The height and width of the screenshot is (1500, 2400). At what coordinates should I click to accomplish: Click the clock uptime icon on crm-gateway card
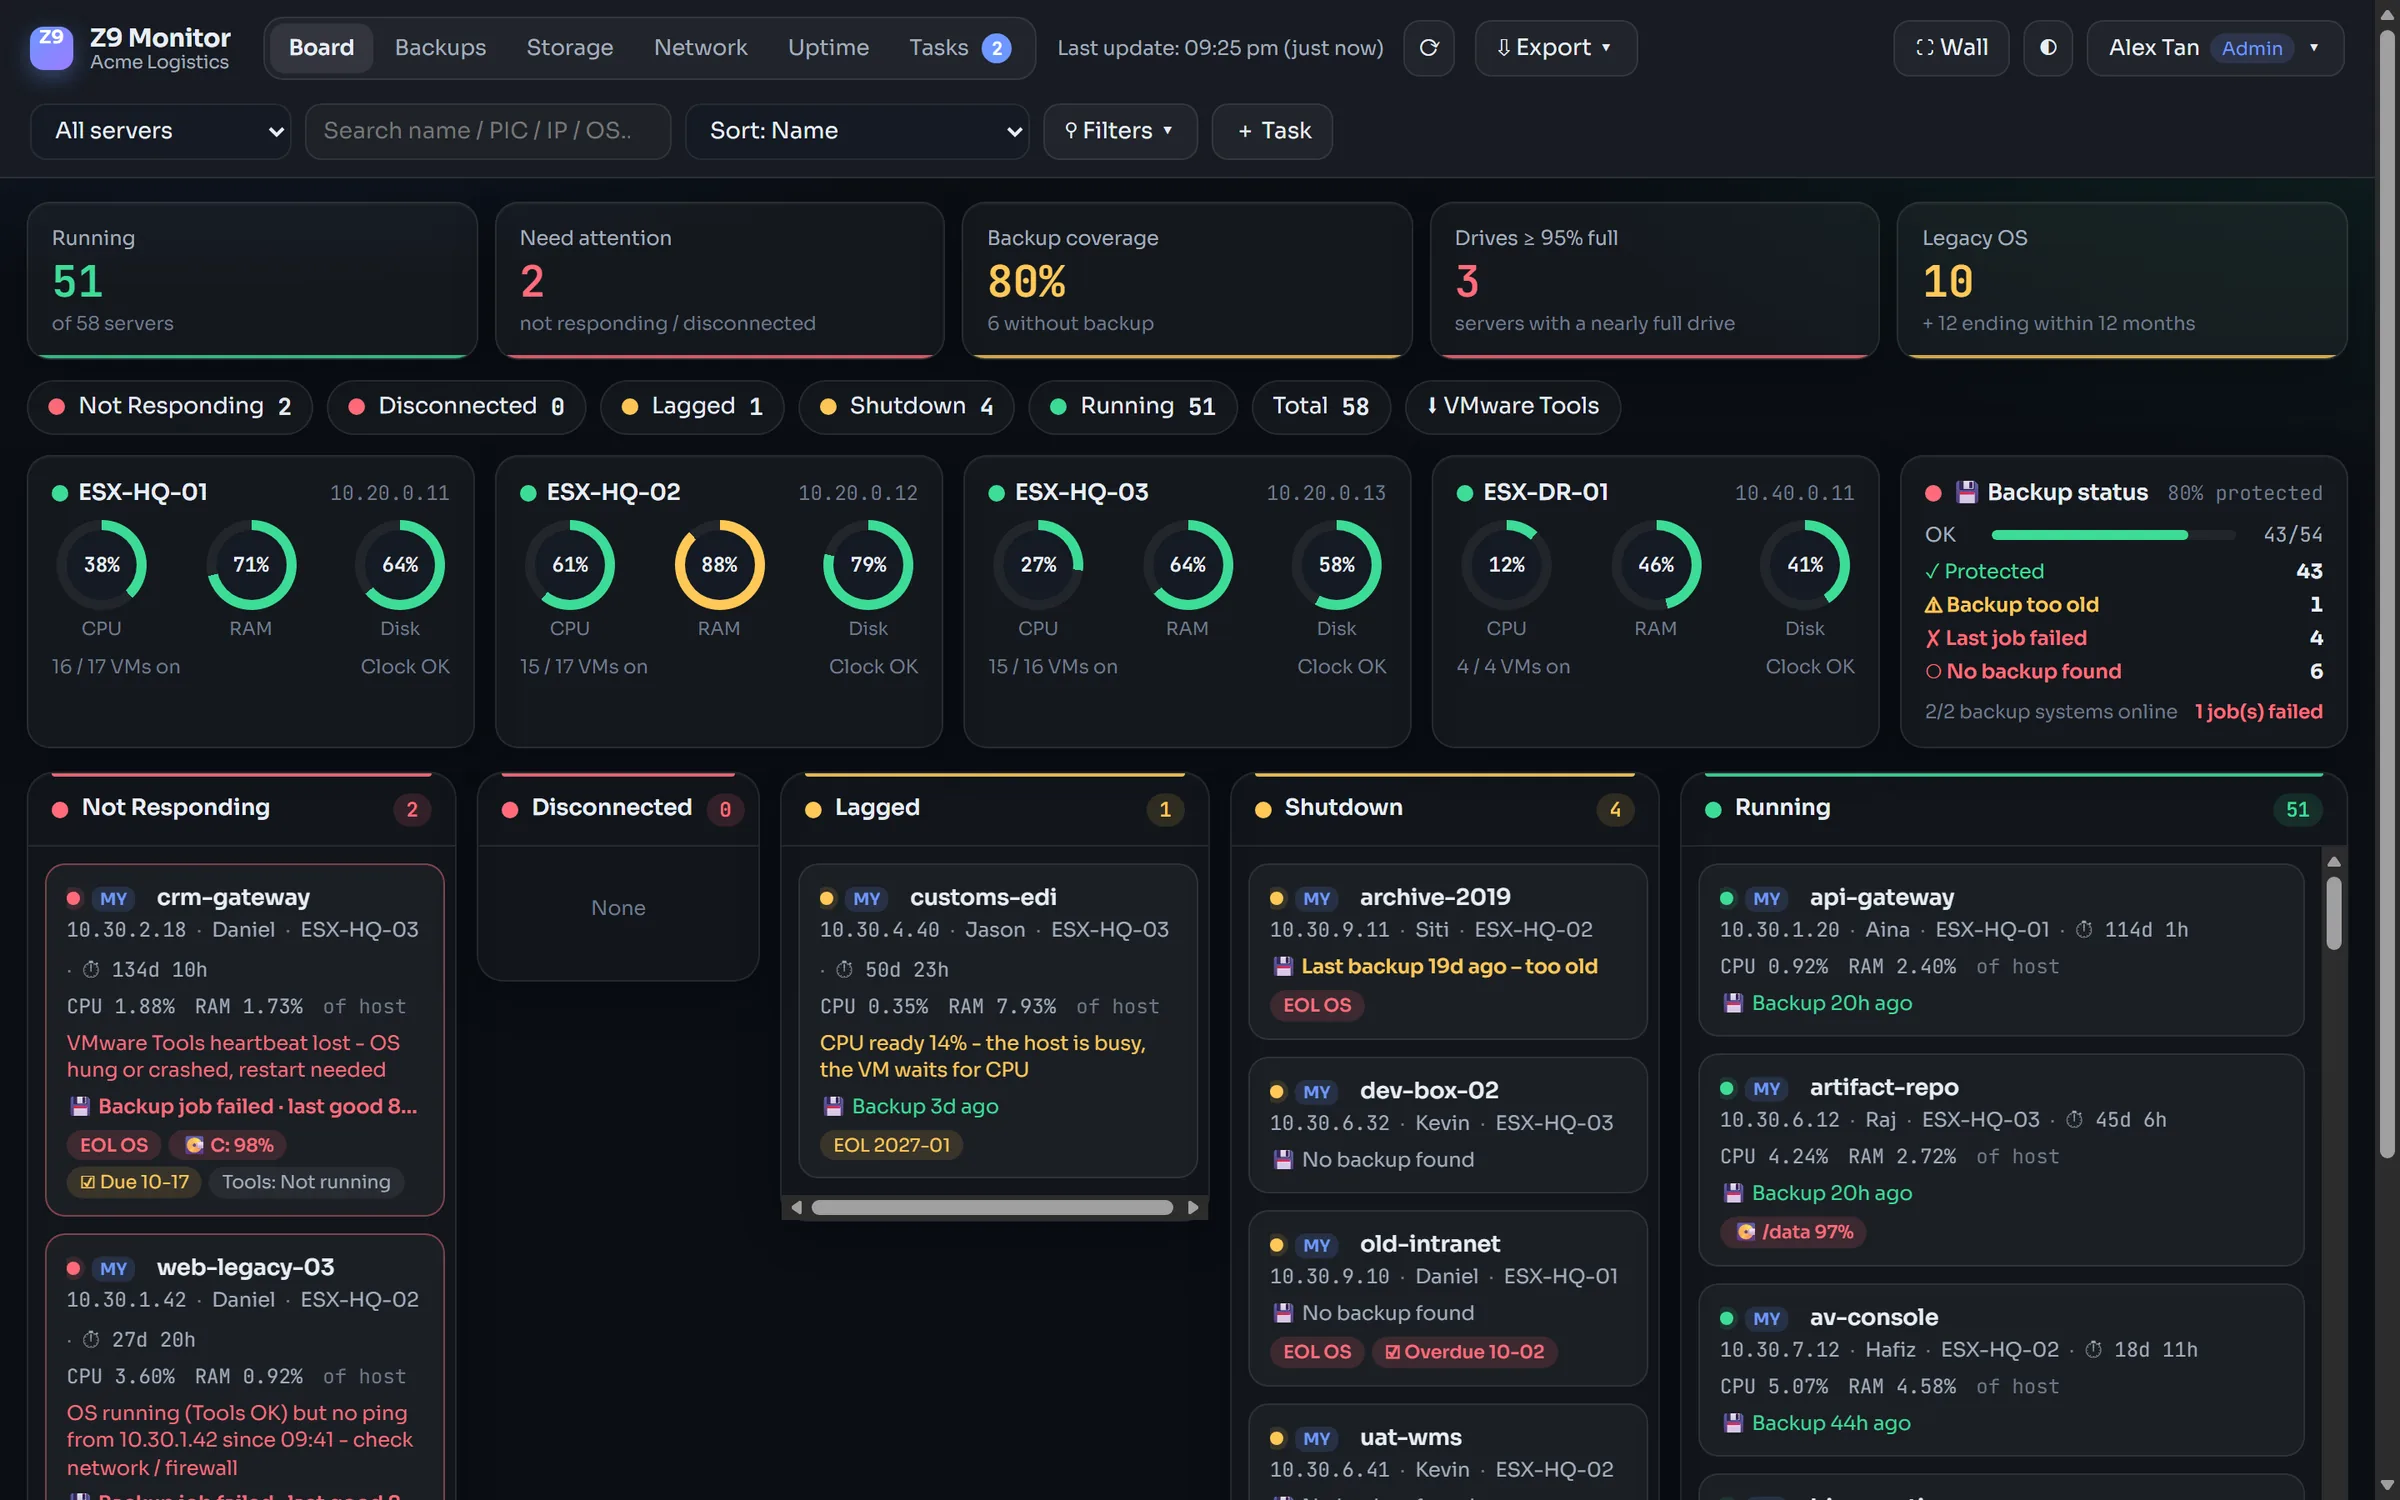[91, 969]
